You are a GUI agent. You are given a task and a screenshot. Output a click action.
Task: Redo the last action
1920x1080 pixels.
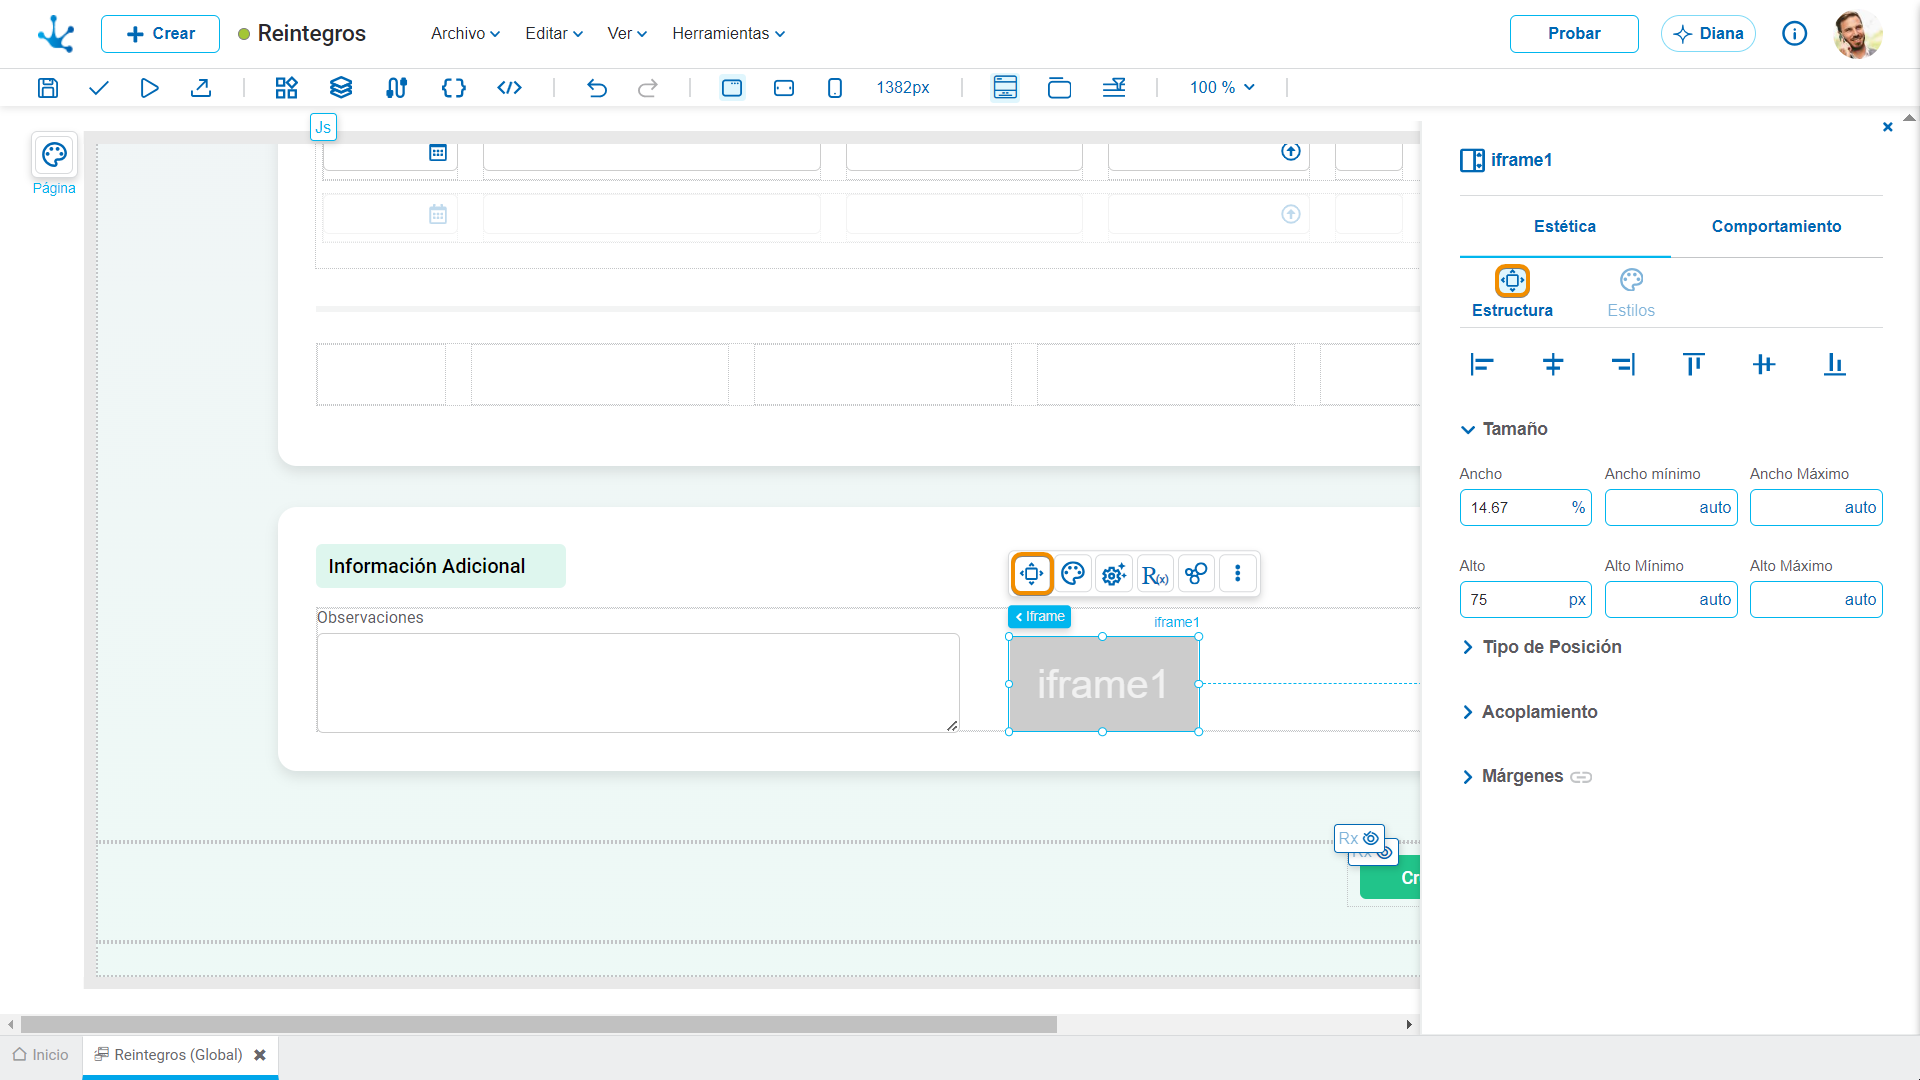click(x=648, y=88)
